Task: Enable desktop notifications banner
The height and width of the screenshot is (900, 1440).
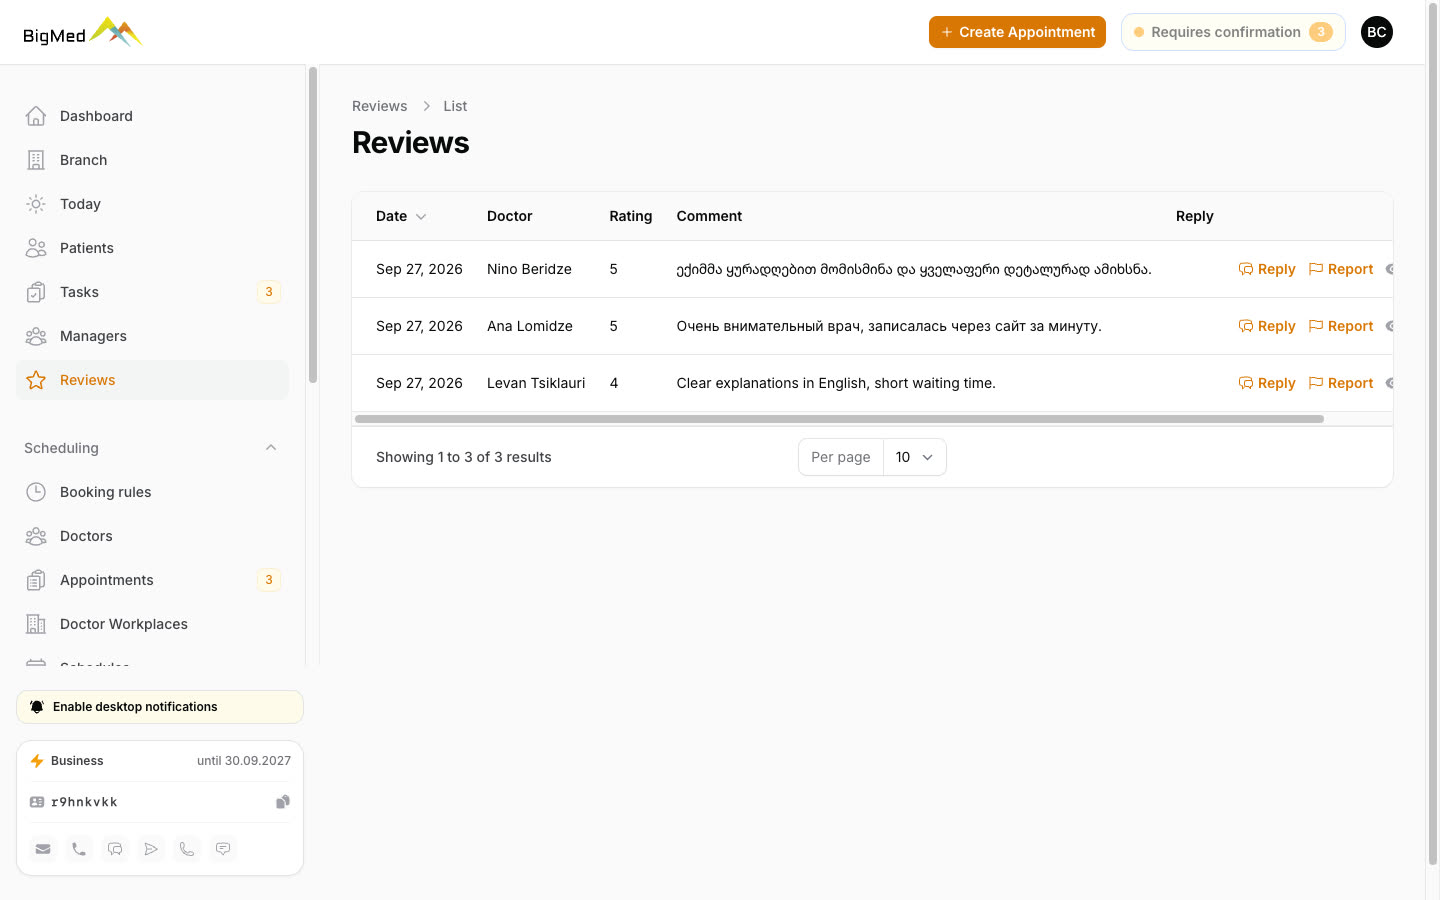Action: point(160,707)
